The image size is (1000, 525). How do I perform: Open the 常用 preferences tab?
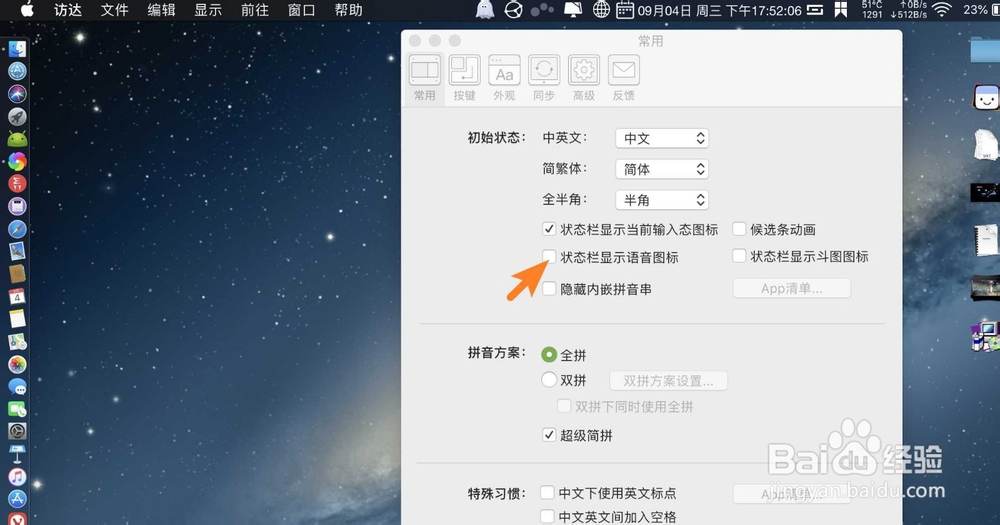point(424,78)
